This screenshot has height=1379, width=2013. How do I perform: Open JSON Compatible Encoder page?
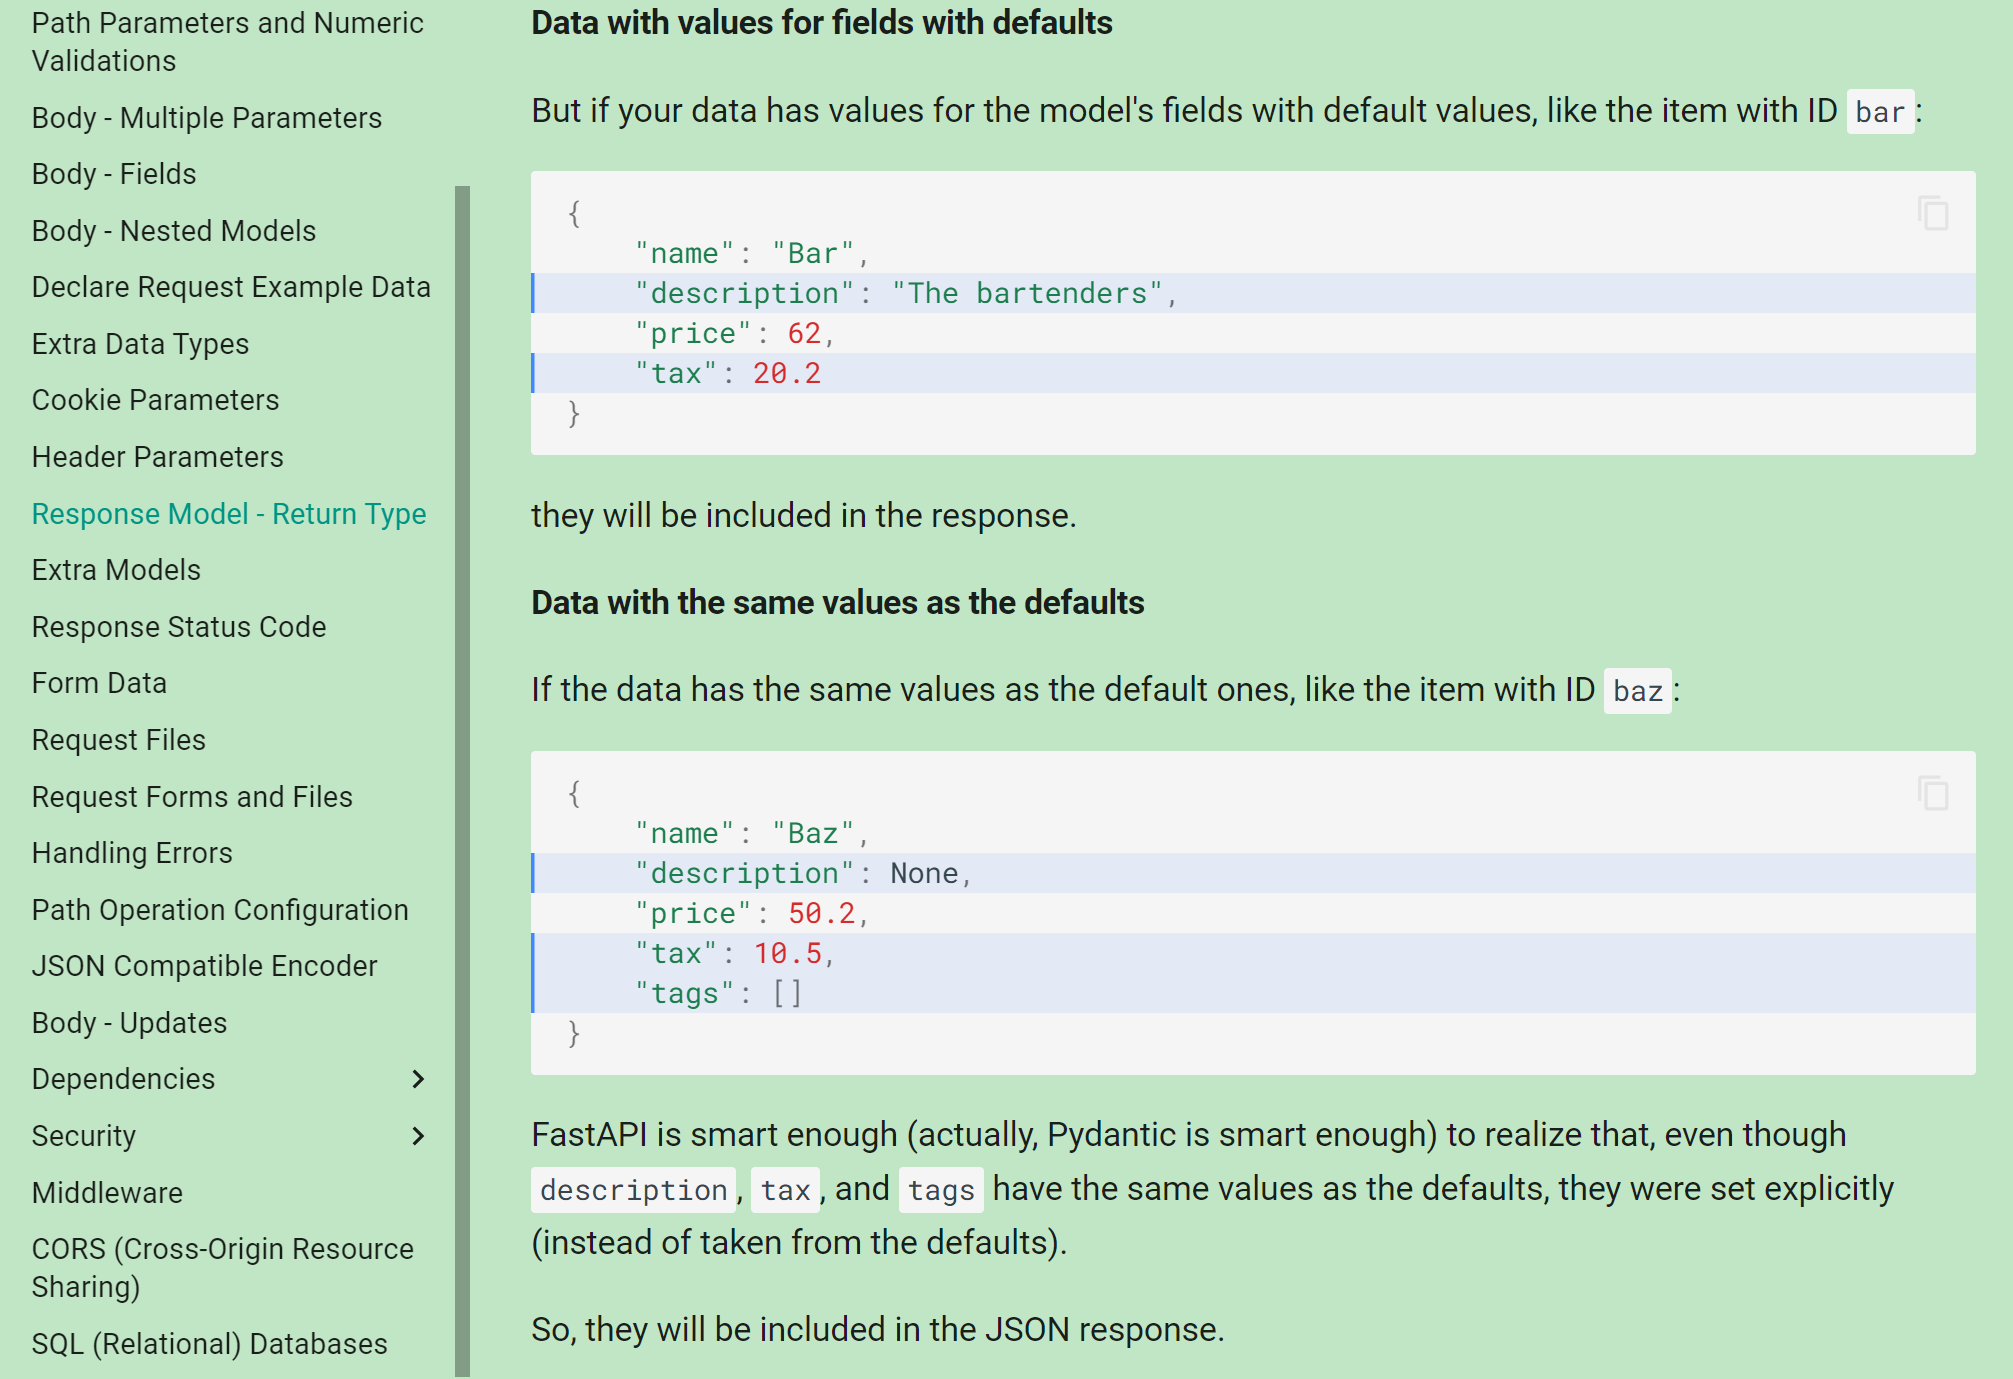pos(204,966)
